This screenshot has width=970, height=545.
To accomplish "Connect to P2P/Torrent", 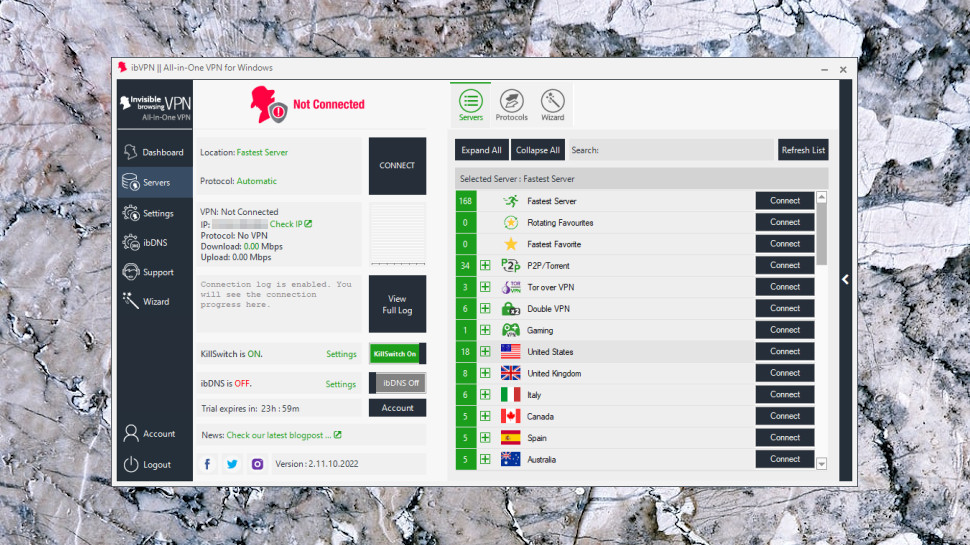I will tap(784, 265).
